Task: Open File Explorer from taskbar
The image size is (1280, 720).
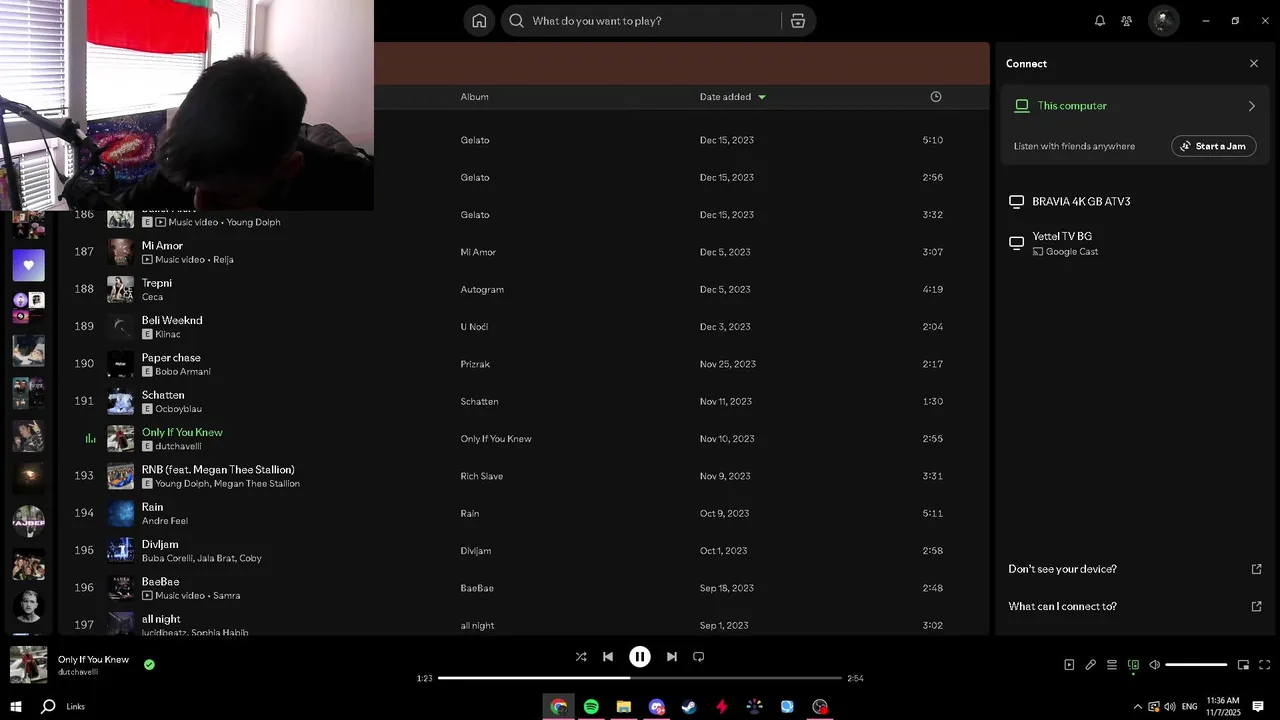Action: tap(624, 707)
